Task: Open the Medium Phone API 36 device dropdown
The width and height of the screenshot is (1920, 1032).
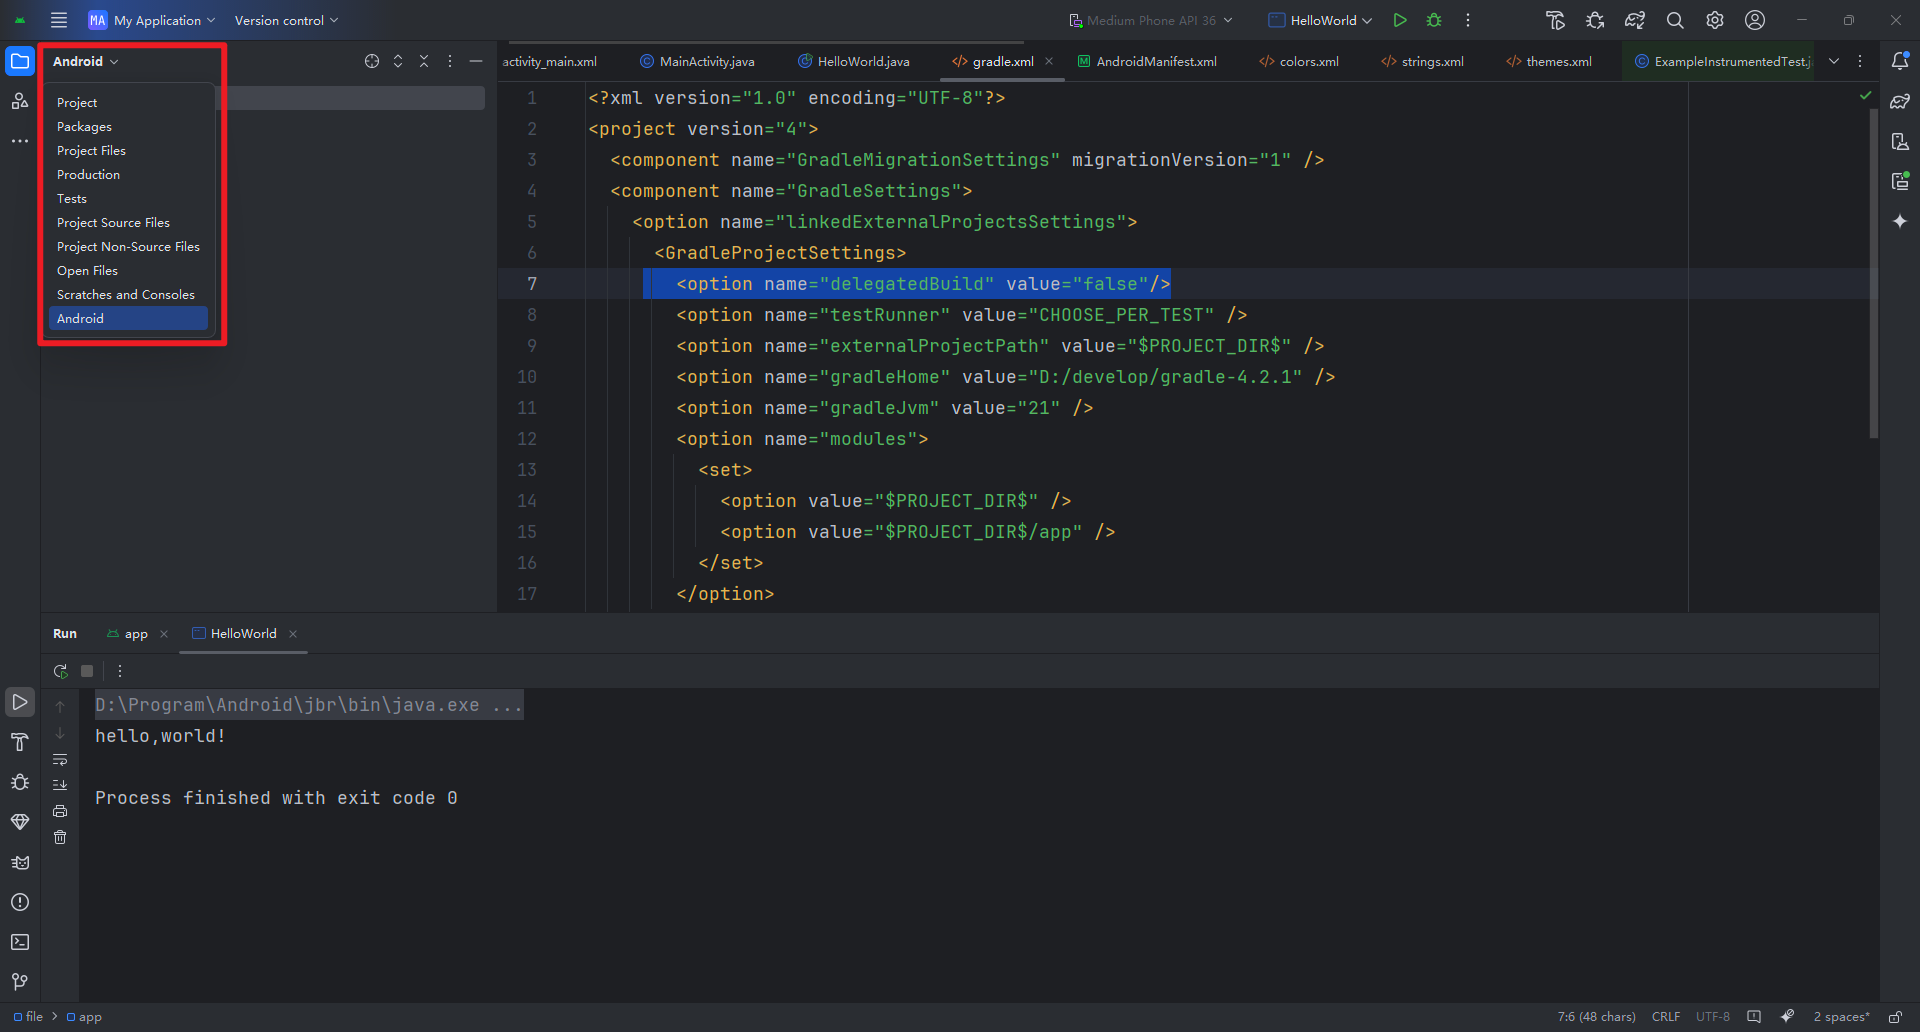Action: [x=1150, y=20]
